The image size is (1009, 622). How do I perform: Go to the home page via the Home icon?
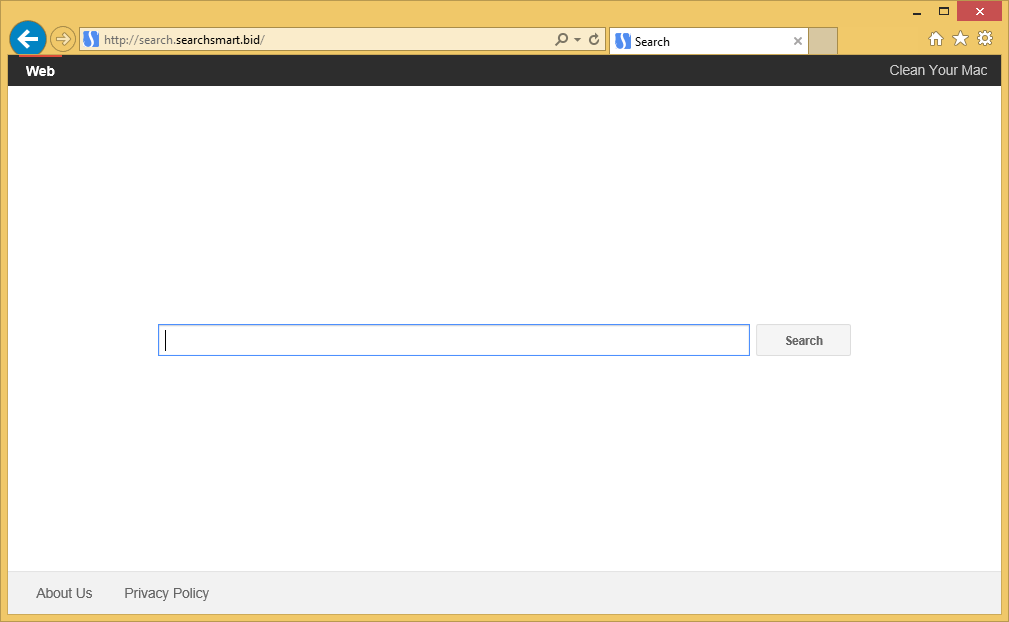click(x=936, y=39)
